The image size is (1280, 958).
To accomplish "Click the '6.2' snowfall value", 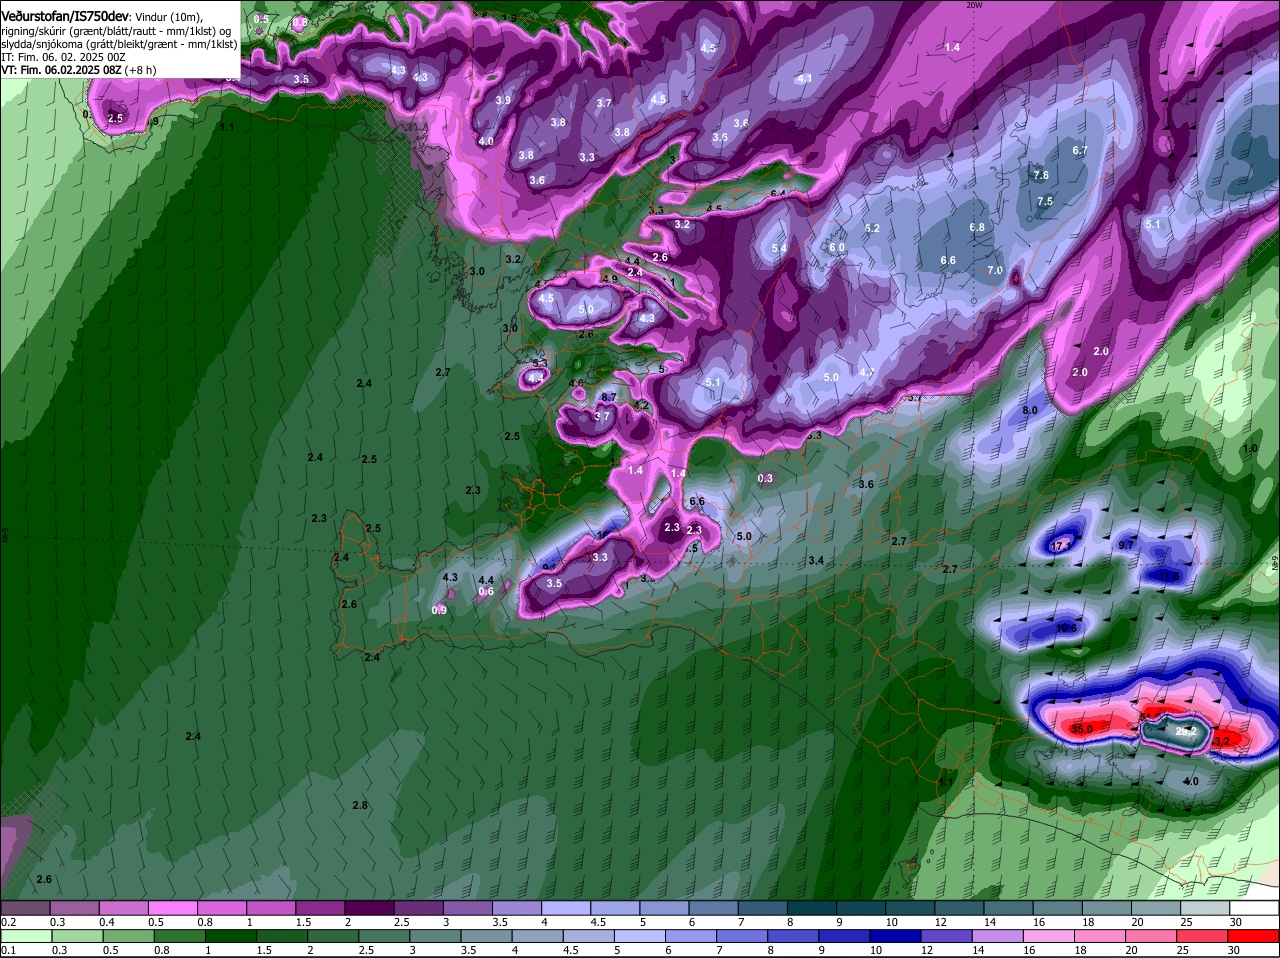I will 872,228.
